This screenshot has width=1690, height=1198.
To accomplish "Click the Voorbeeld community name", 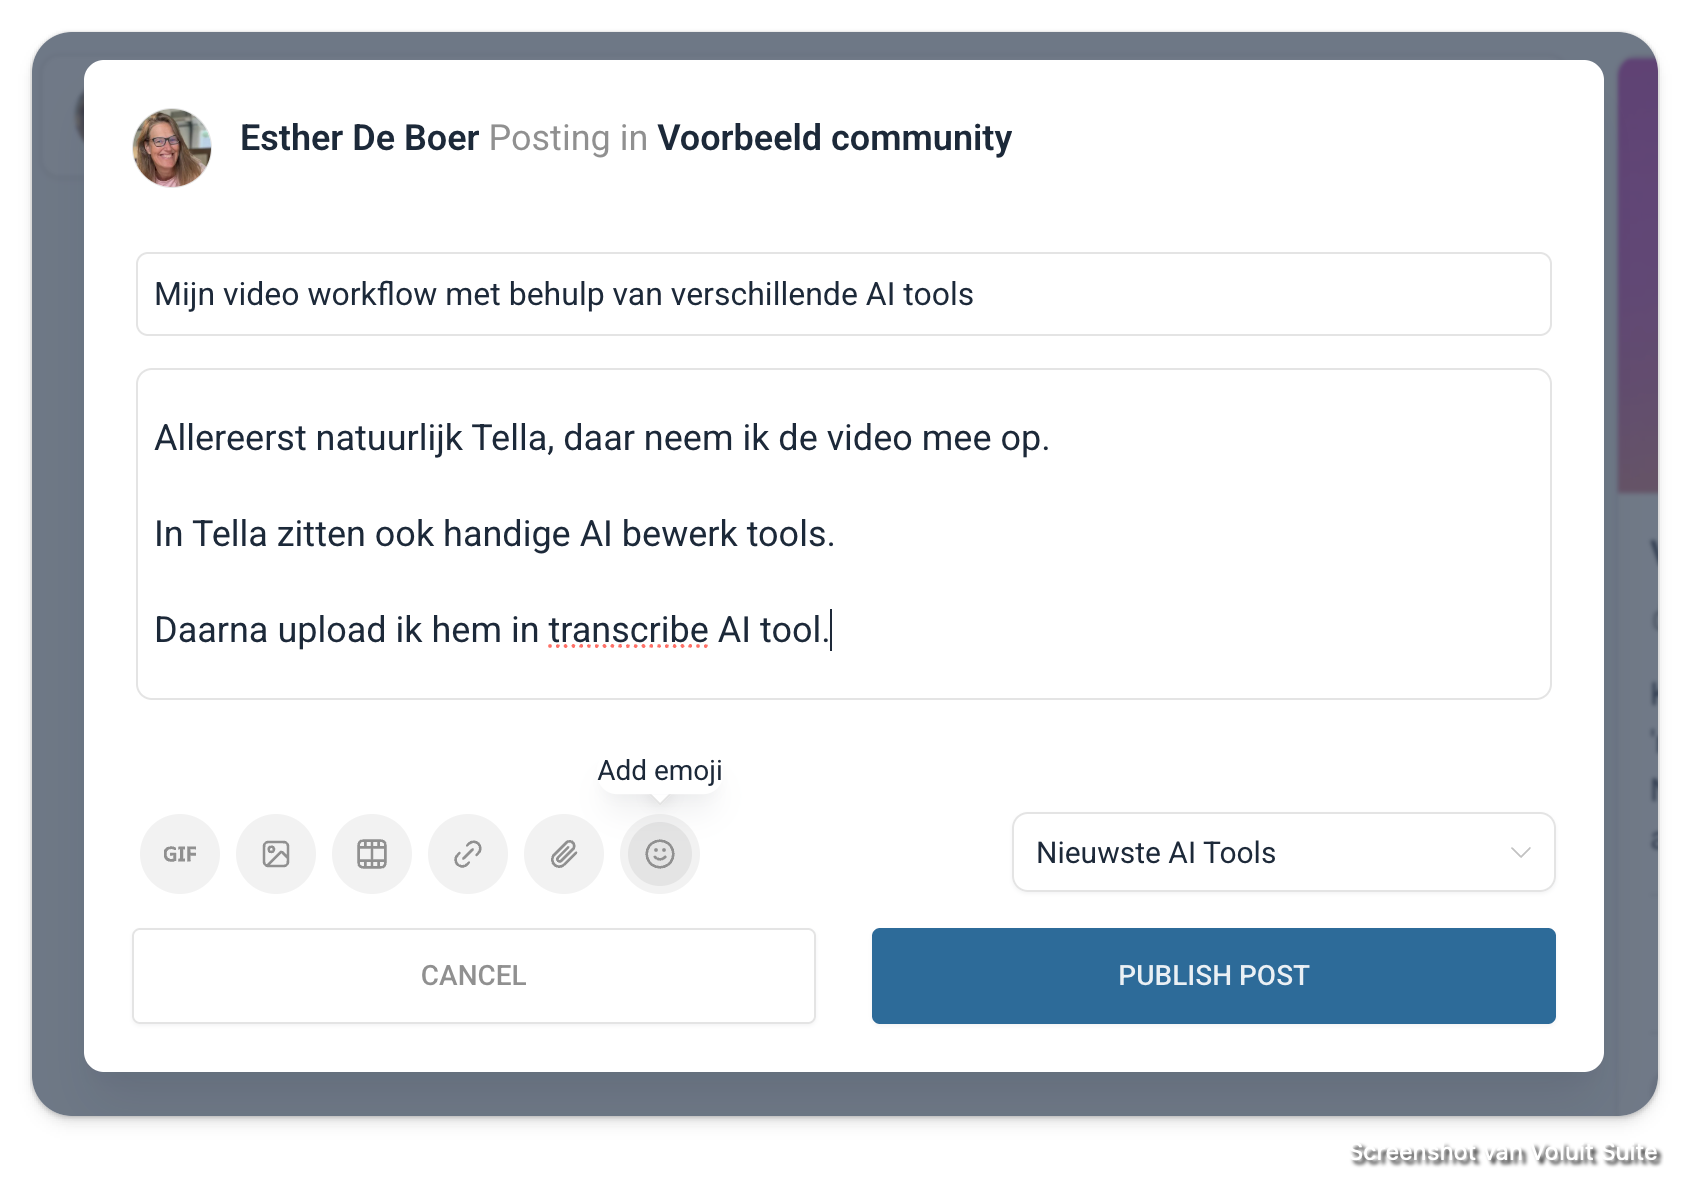I will click(x=834, y=138).
